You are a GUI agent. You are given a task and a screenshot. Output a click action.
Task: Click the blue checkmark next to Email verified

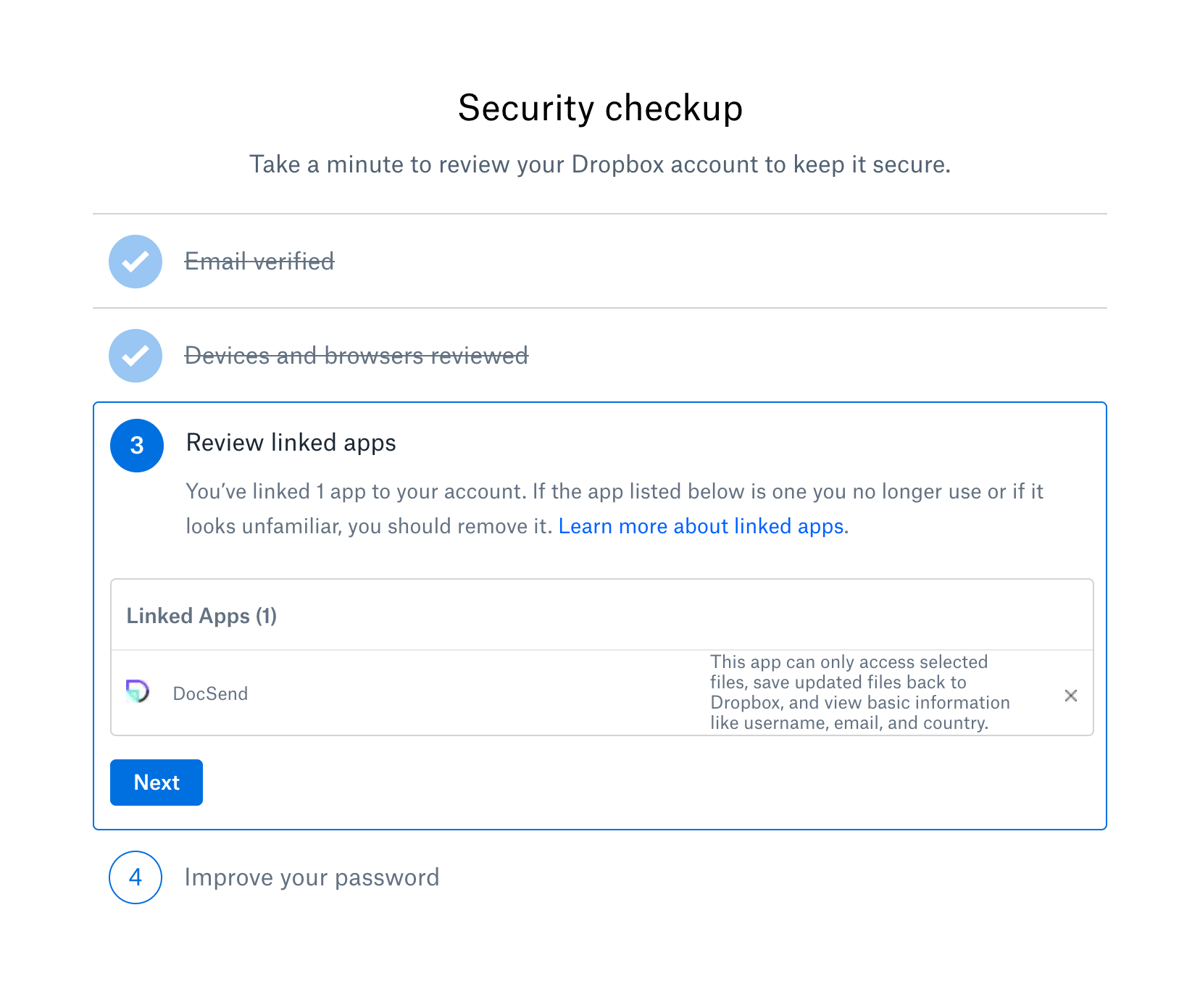click(135, 260)
